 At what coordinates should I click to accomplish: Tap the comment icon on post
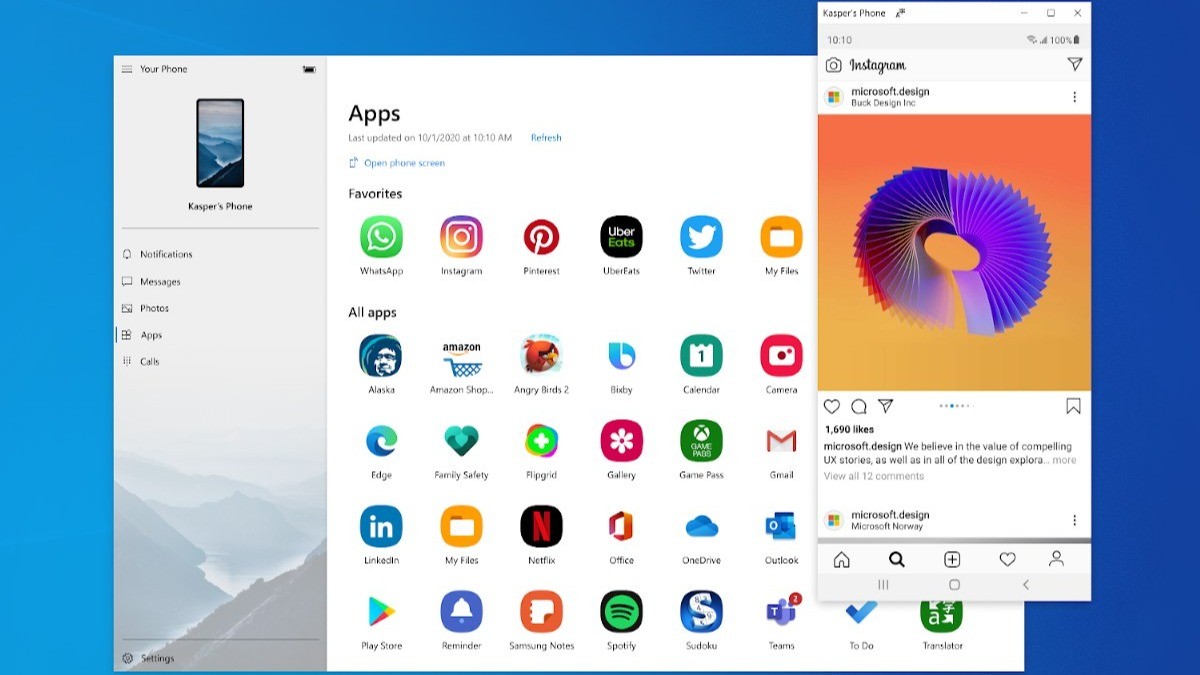coord(858,406)
